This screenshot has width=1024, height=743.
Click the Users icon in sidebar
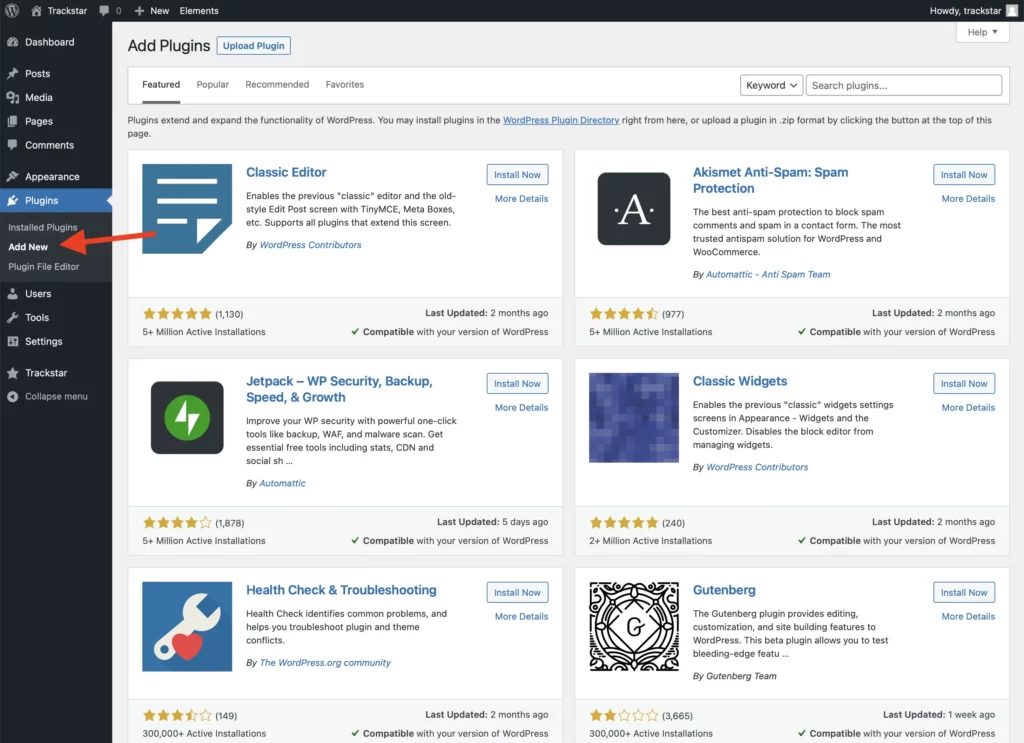pyautogui.click(x=12, y=294)
